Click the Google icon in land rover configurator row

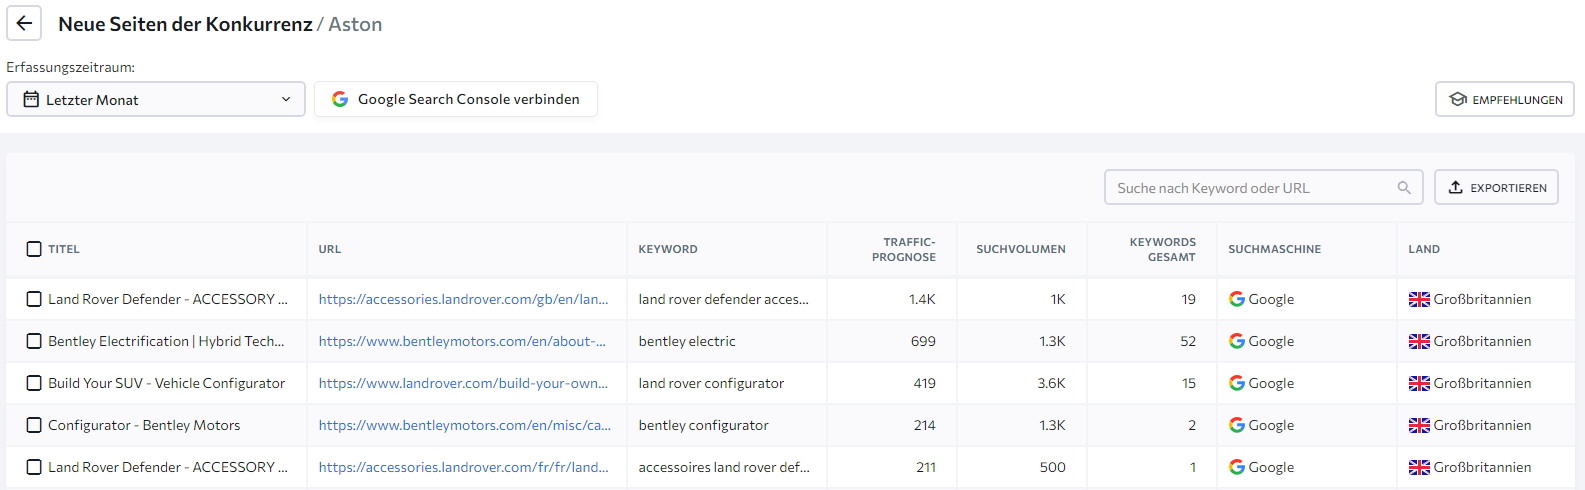[1237, 383]
